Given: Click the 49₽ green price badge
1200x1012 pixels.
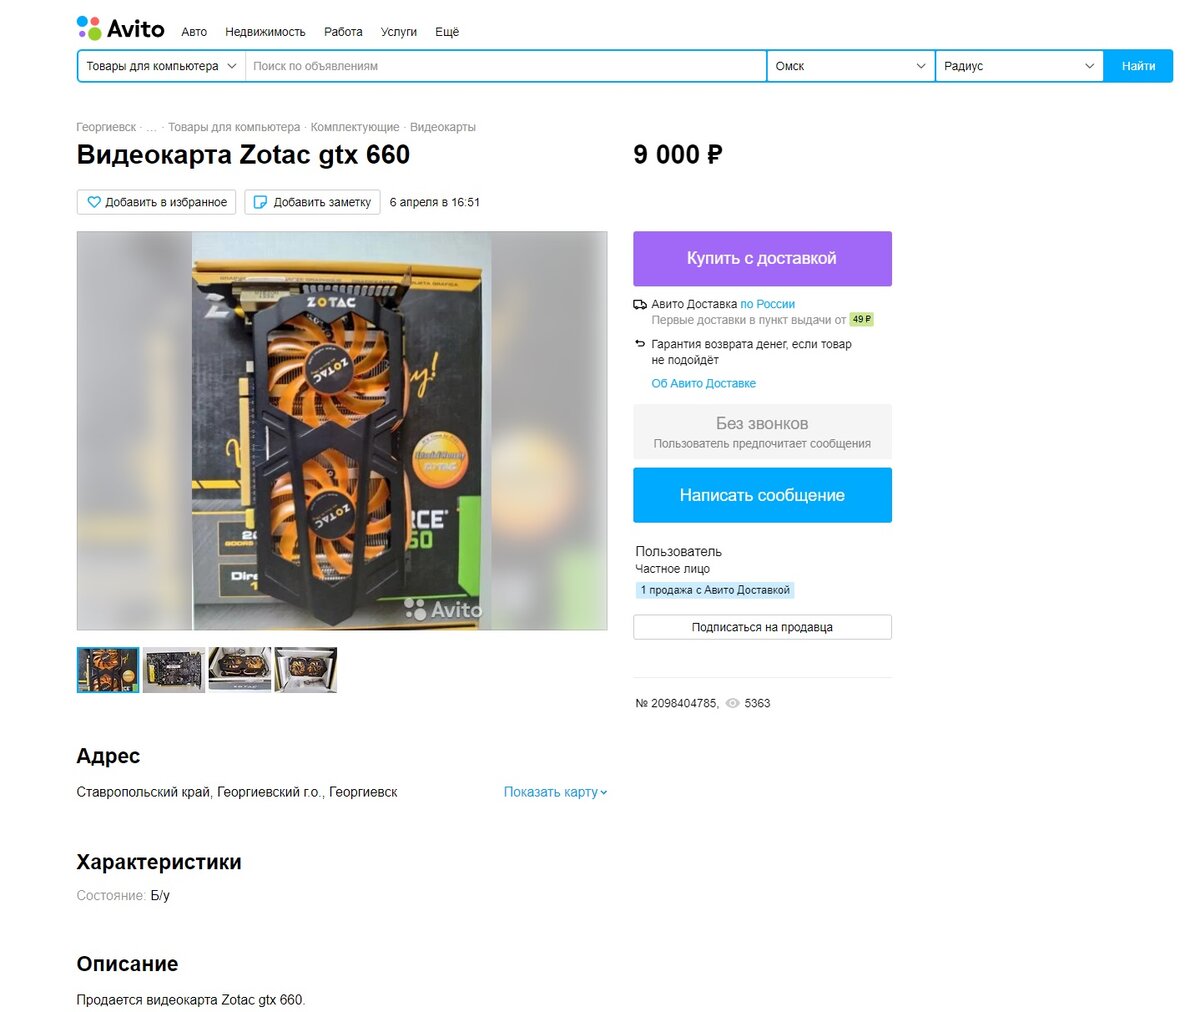Looking at the screenshot, I should (x=861, y=320).
